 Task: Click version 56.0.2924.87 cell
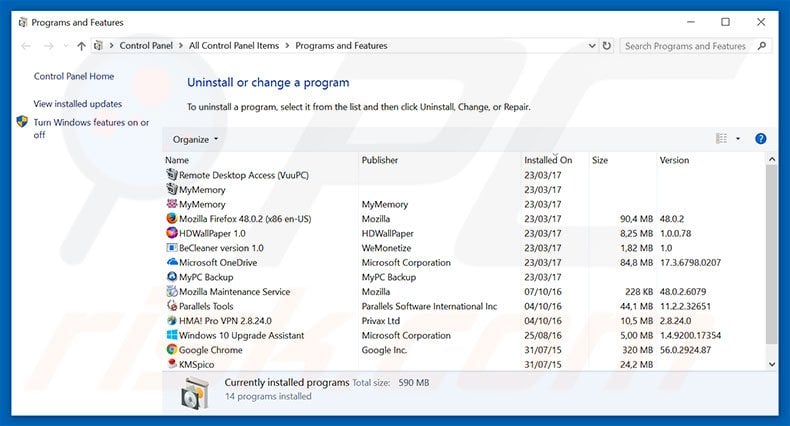[x=685, y=350]
